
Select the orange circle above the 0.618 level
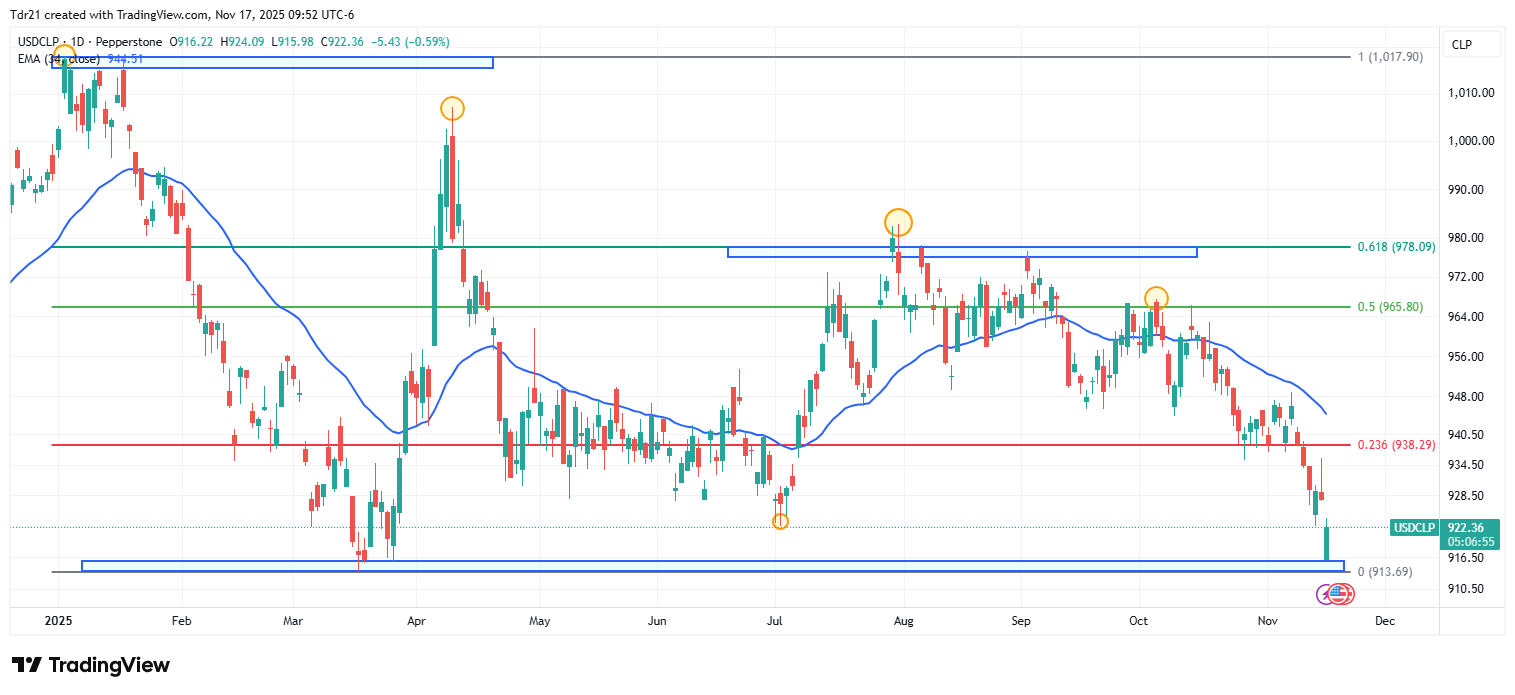898,222
